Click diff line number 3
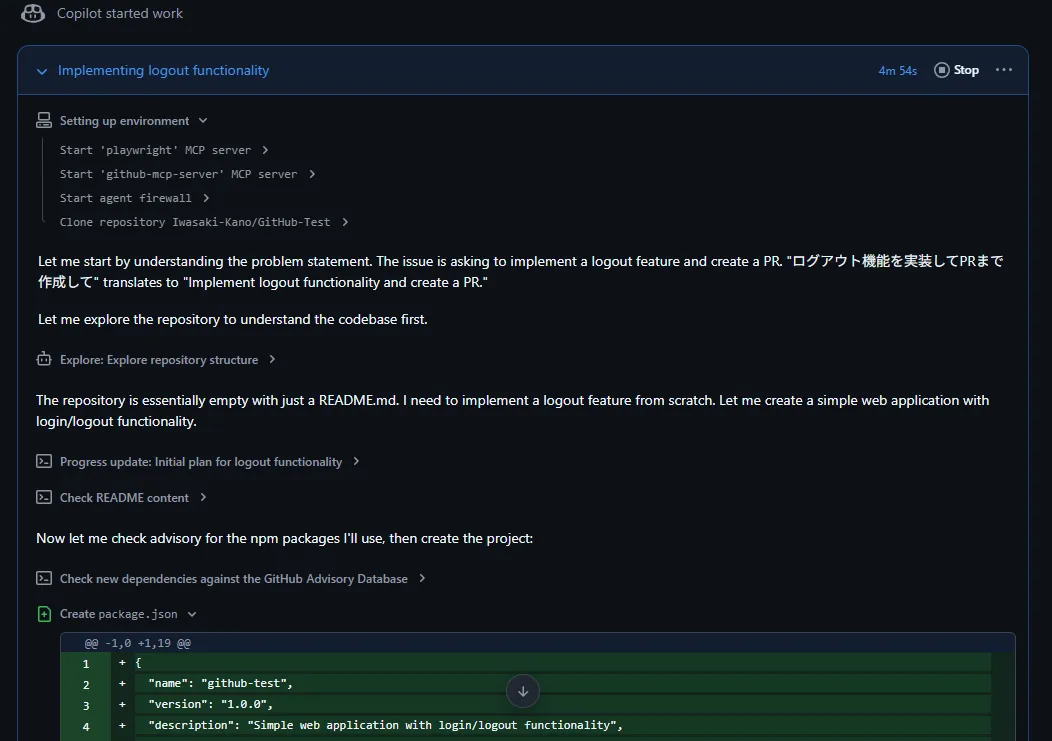Viewport: 1052px width, 741px height. click(86, 705)
